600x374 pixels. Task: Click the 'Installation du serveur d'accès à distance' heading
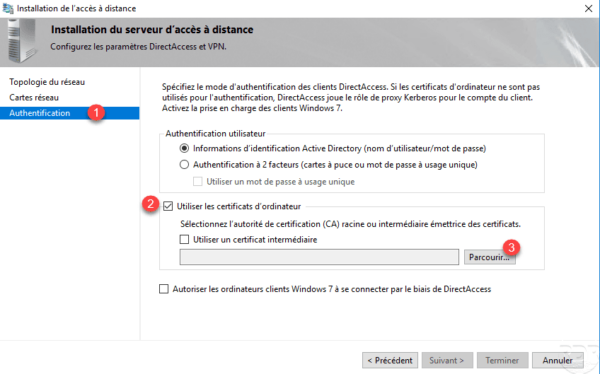point(152,29)
